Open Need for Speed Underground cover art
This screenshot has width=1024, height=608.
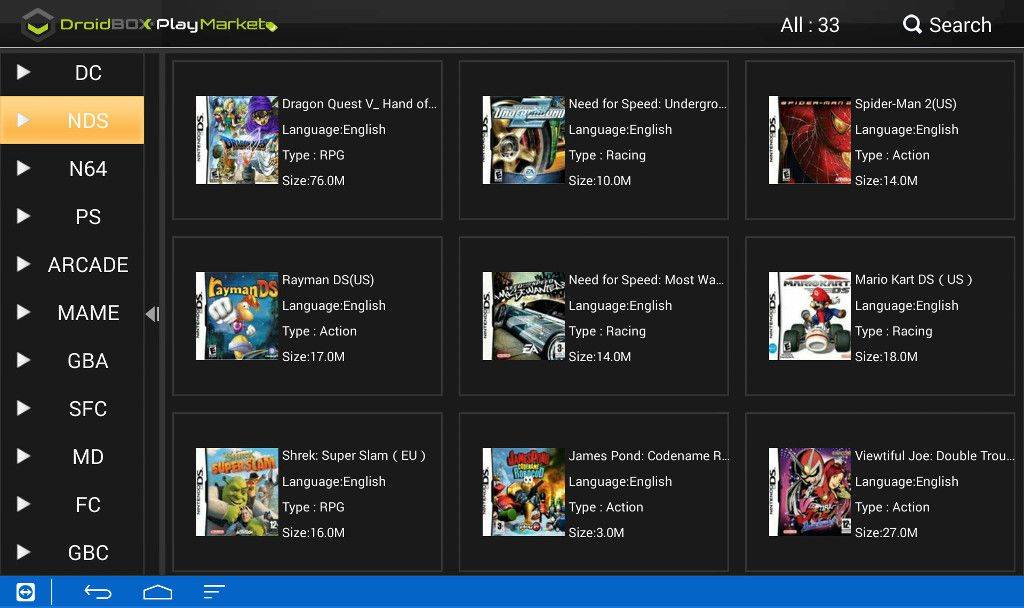[524, 140]
